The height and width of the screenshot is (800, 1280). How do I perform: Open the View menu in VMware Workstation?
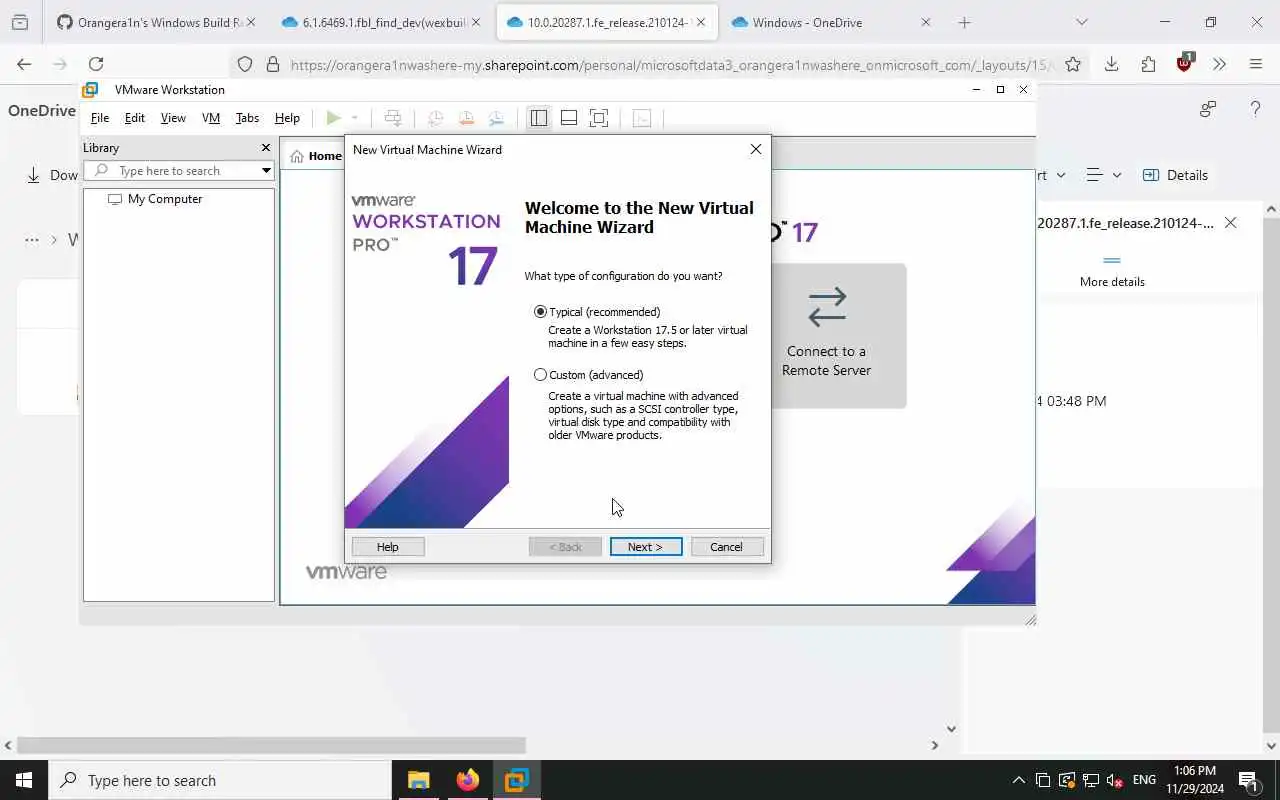click(x=173, y=118)
